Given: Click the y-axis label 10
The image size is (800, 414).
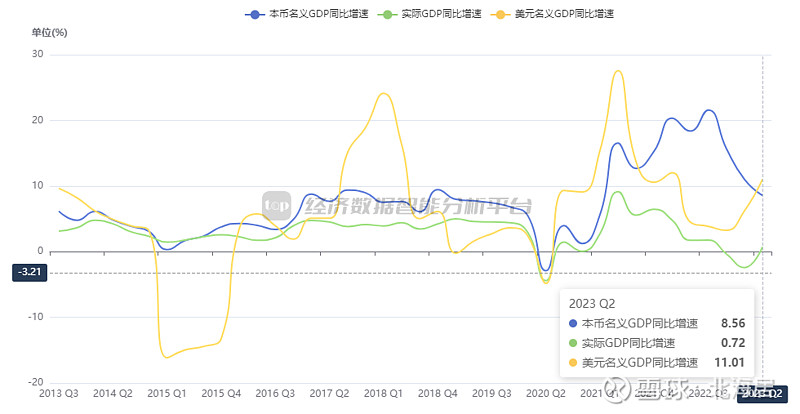Looking at the screenshot, I should tap(37, 185).
